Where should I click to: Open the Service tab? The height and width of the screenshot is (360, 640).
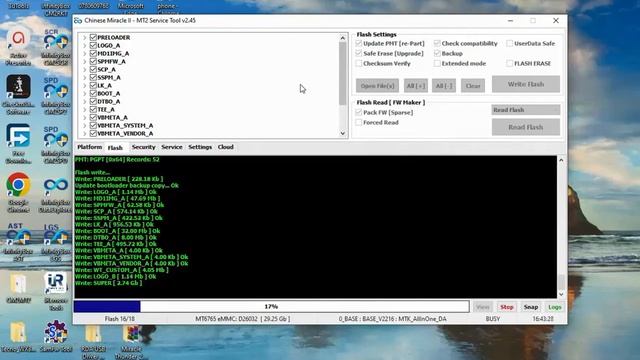(x=171, y=147)
